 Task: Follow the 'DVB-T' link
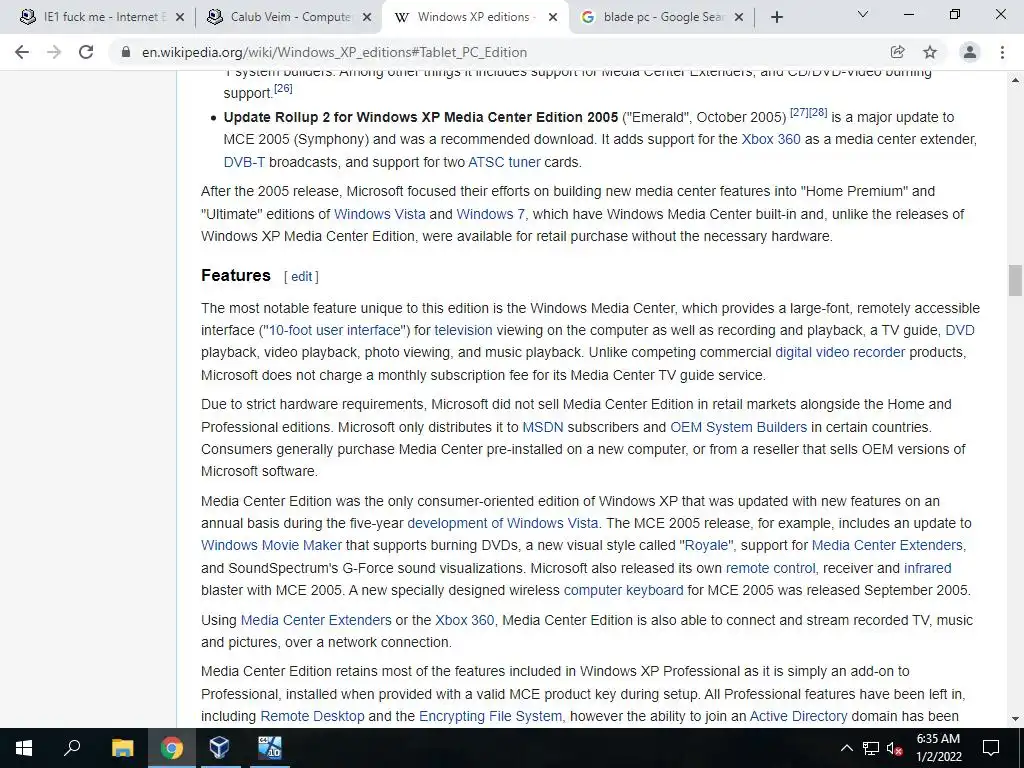pos(244,162)
